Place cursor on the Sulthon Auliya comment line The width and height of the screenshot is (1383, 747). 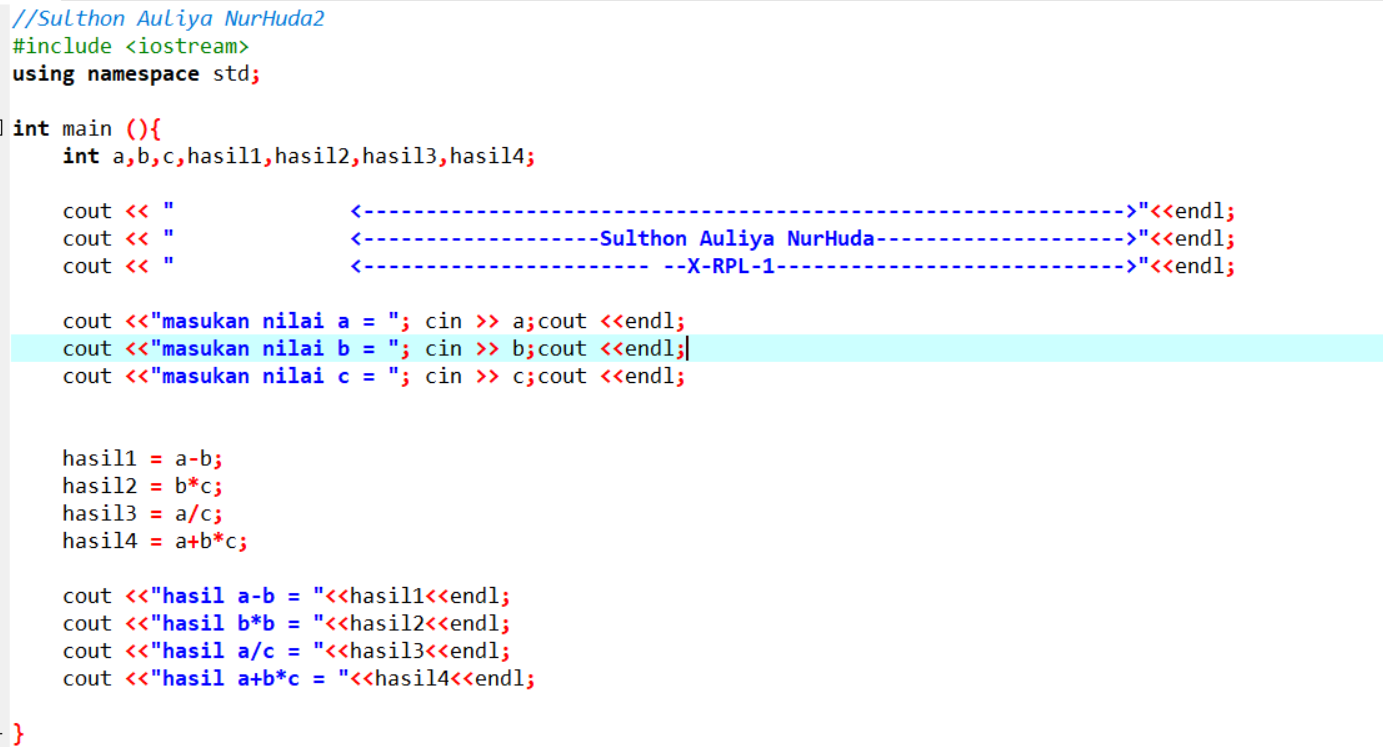(167, 18)
